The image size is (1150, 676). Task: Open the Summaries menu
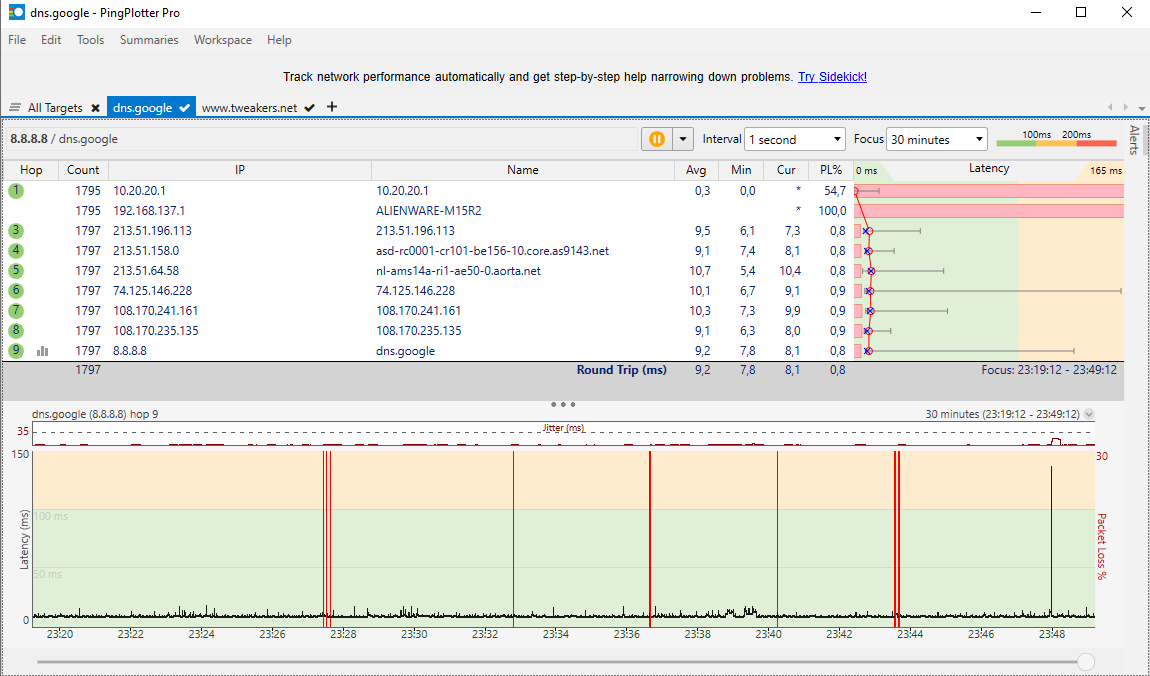point(149,40)
